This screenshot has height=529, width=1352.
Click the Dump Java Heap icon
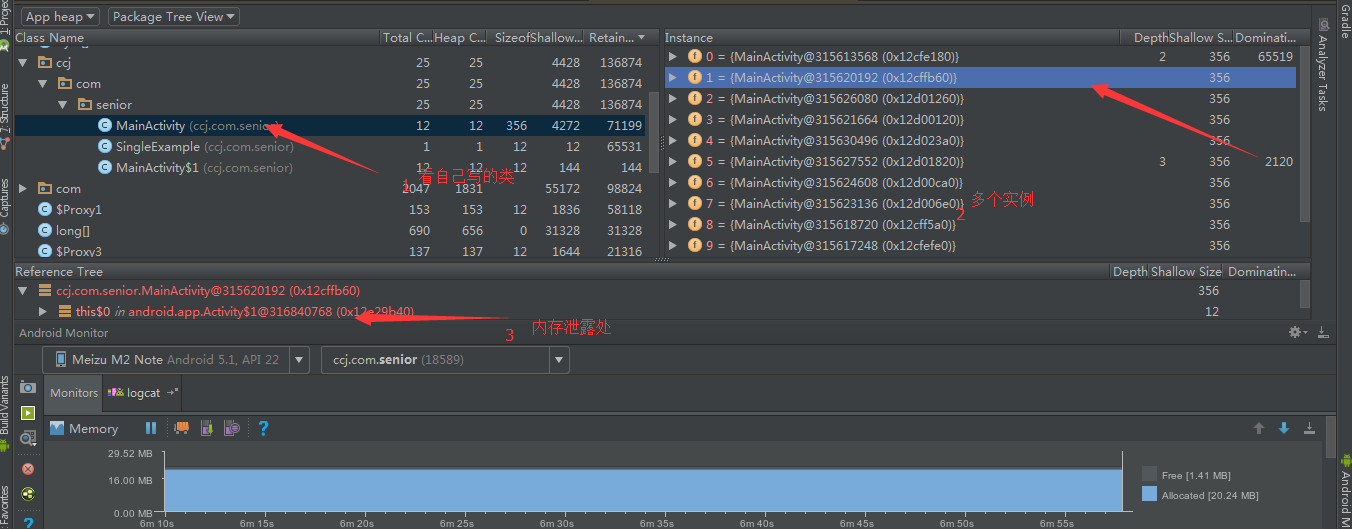click(x=207, y=428)
